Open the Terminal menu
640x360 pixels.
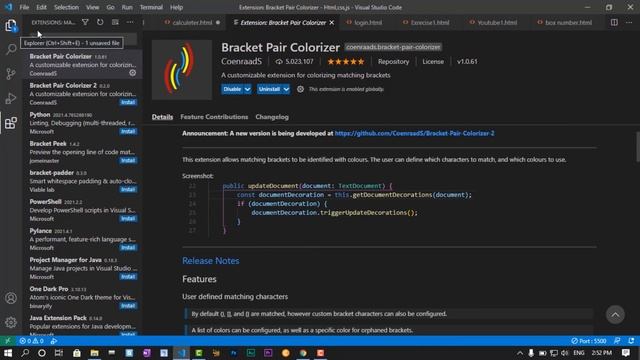(x=151, y=7)
